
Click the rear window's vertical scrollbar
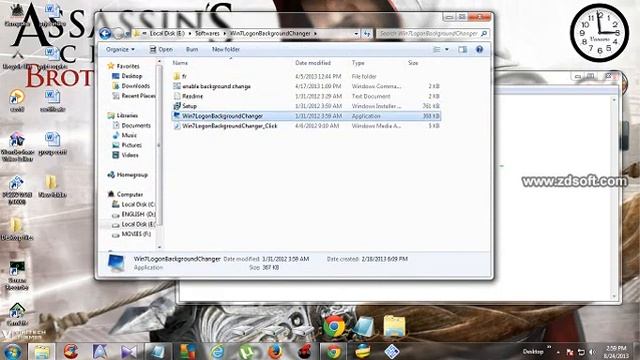[x=614, y=198]
